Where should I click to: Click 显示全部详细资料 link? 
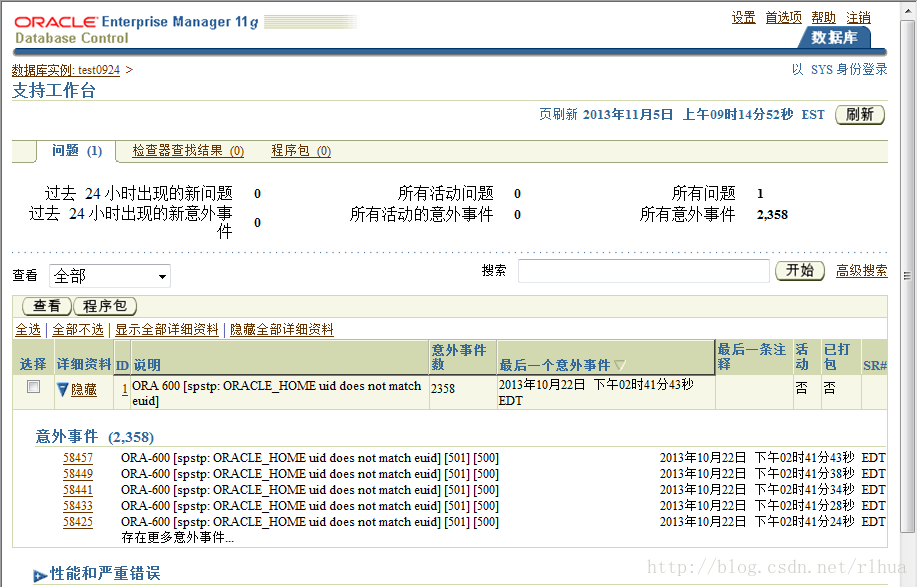click(x=167, y=330)
